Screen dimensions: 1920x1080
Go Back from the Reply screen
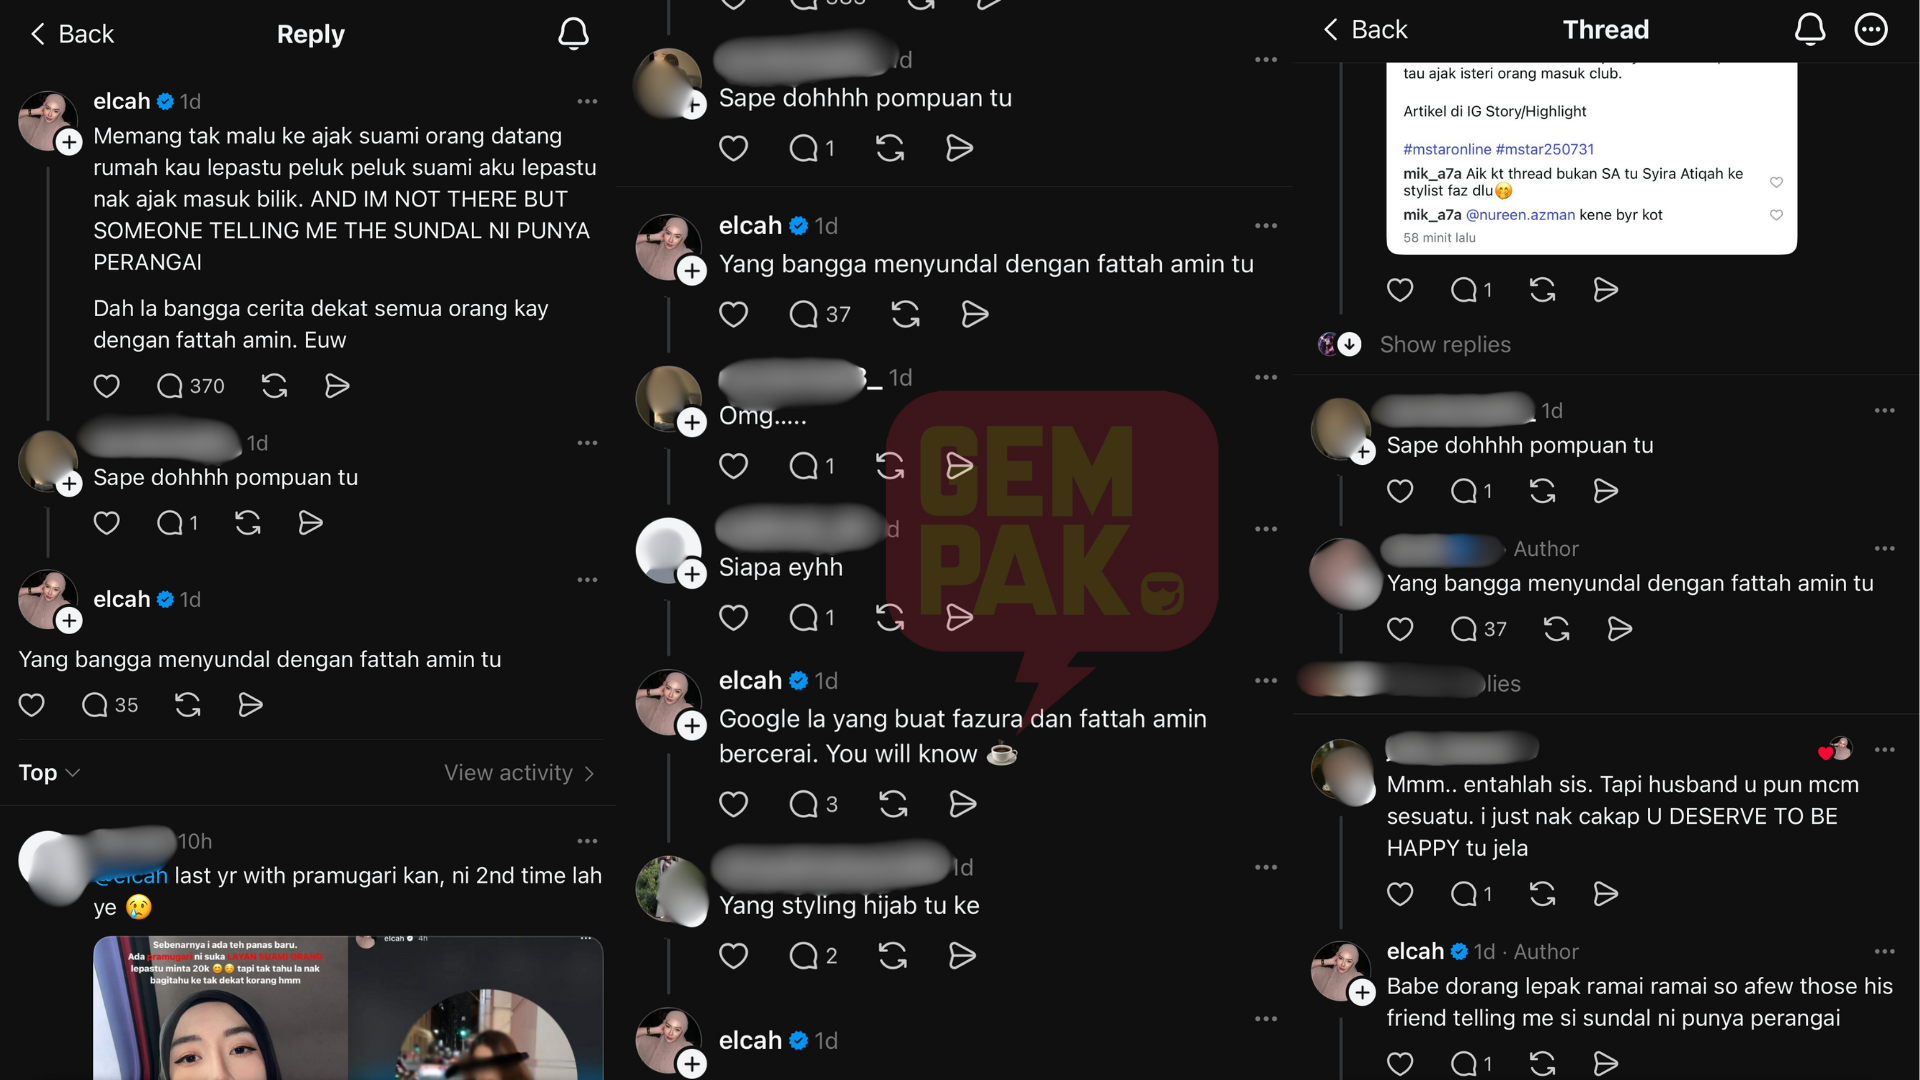coord(72,34)
